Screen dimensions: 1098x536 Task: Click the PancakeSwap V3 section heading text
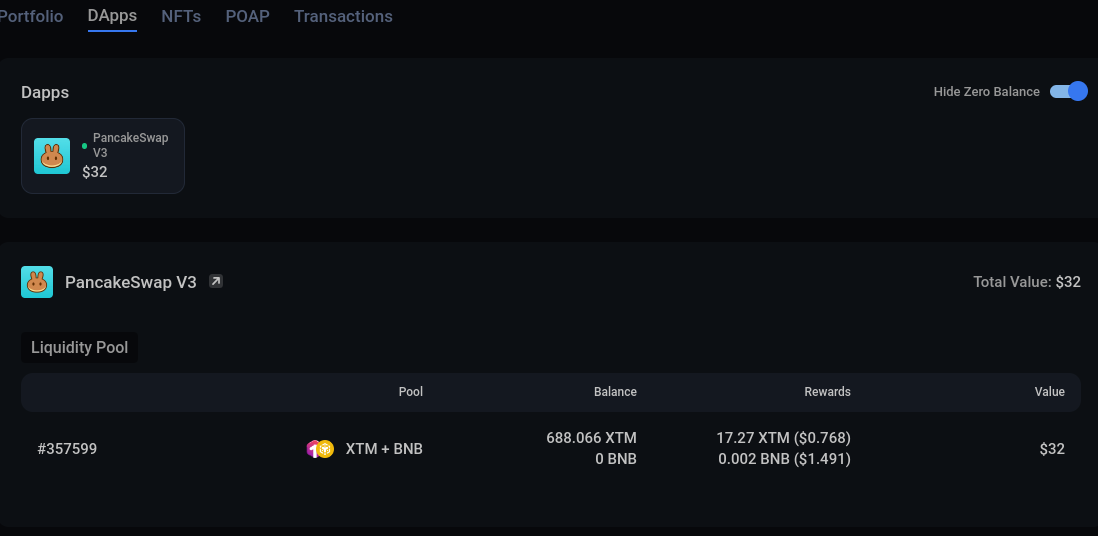[x=131, y=282]
